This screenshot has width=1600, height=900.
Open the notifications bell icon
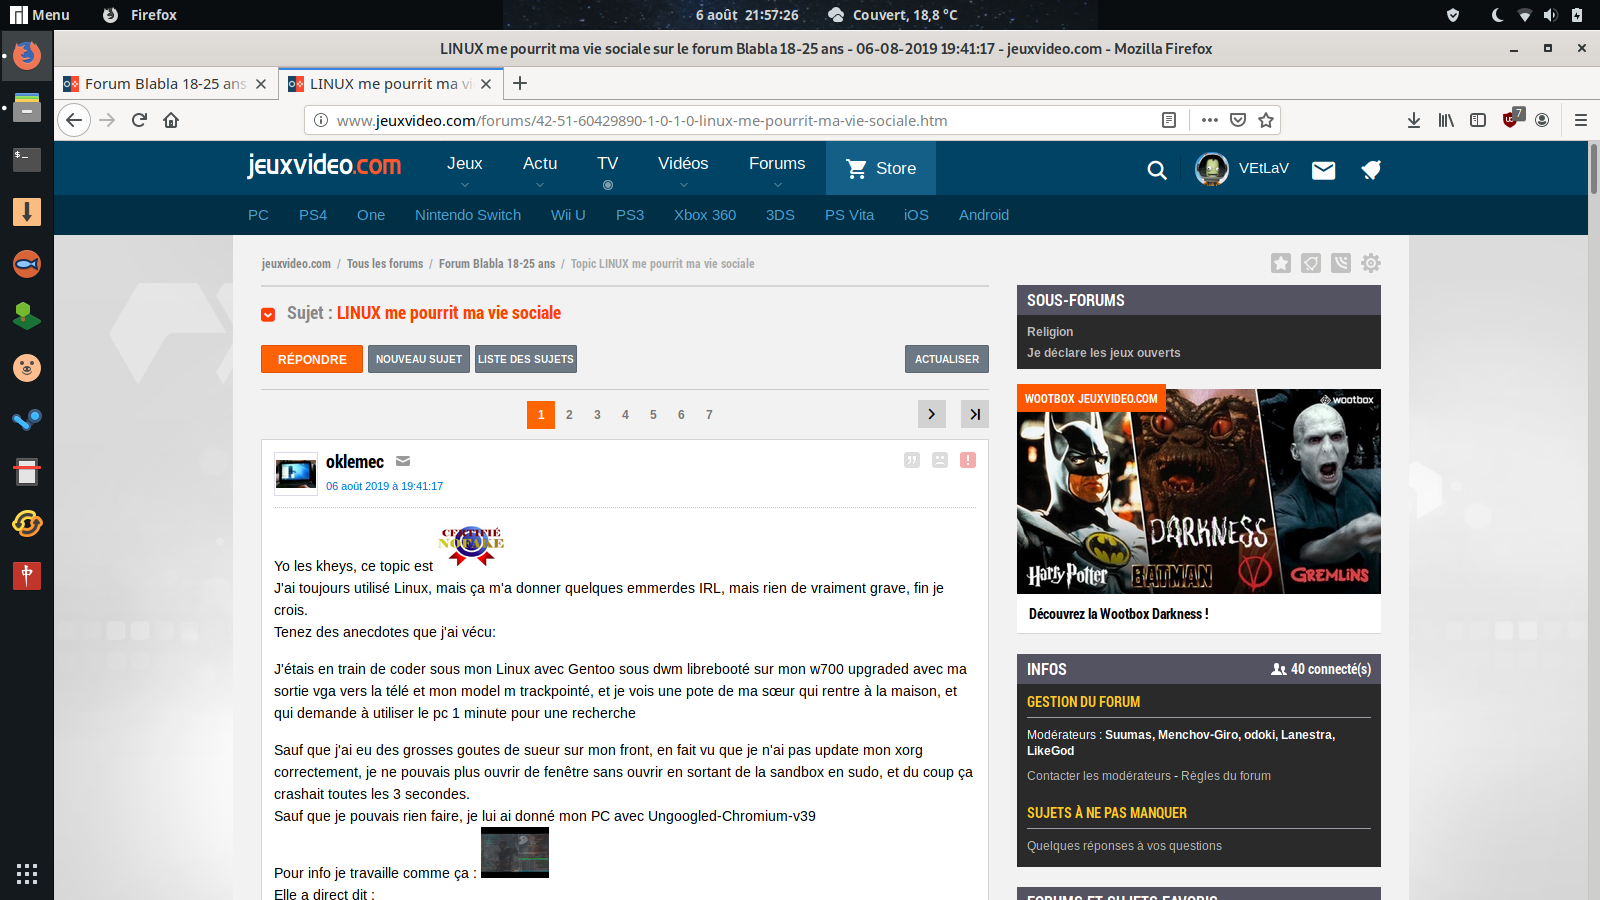[1371, 170]
